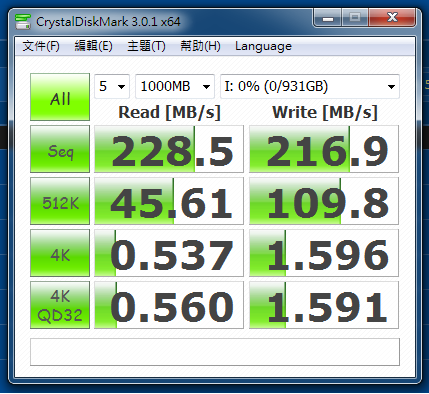Start the 512K benchmark test

[60, 201]
